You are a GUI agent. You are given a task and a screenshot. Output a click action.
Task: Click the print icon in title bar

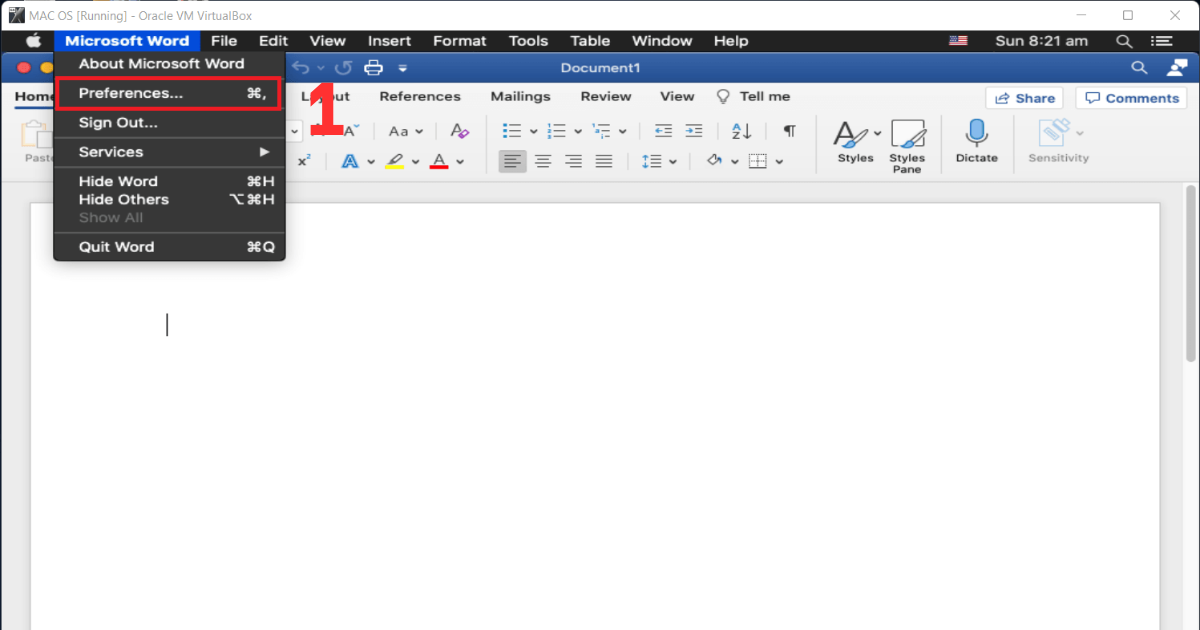[x=373, y=68]
